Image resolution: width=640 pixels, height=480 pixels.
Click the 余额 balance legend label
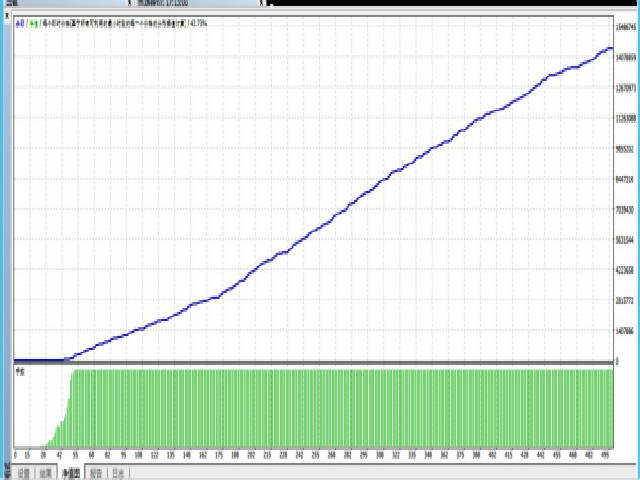tap(20, 22)
